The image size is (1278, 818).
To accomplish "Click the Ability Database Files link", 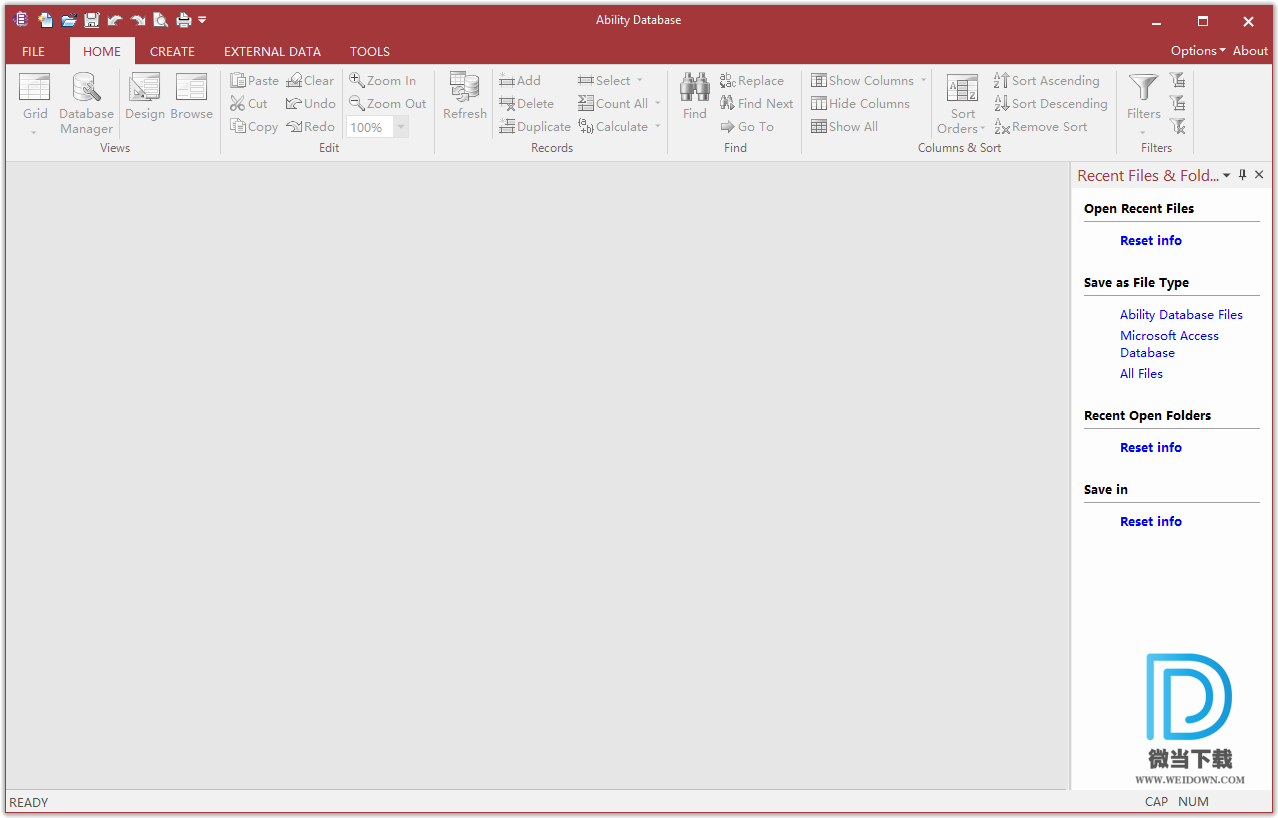I will tap(1181, 315).
